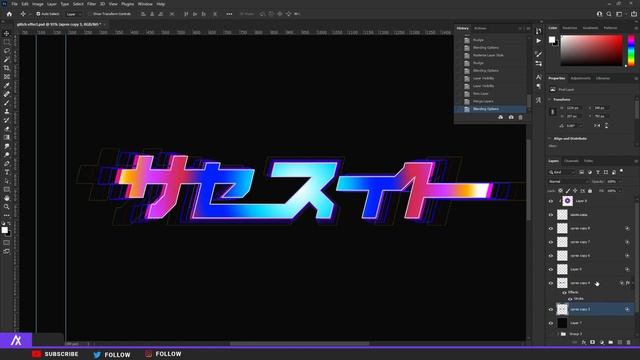The width and height of the screenshot is (640, 360).
Task: Select the Crop tool
Action: point(7,68)
